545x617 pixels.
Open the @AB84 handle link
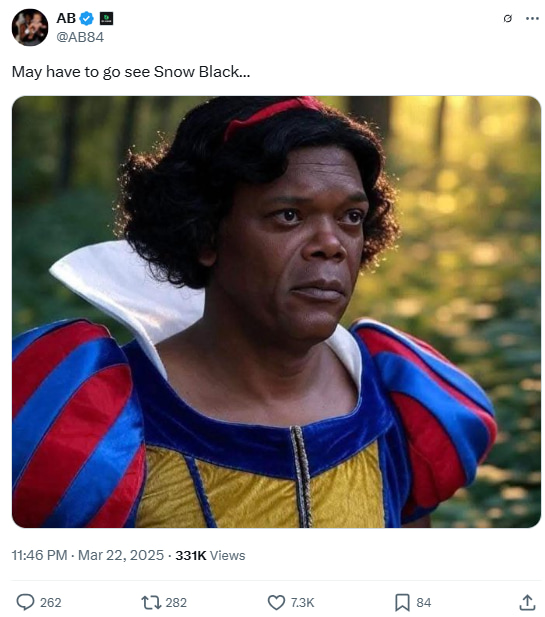(80, 37)
